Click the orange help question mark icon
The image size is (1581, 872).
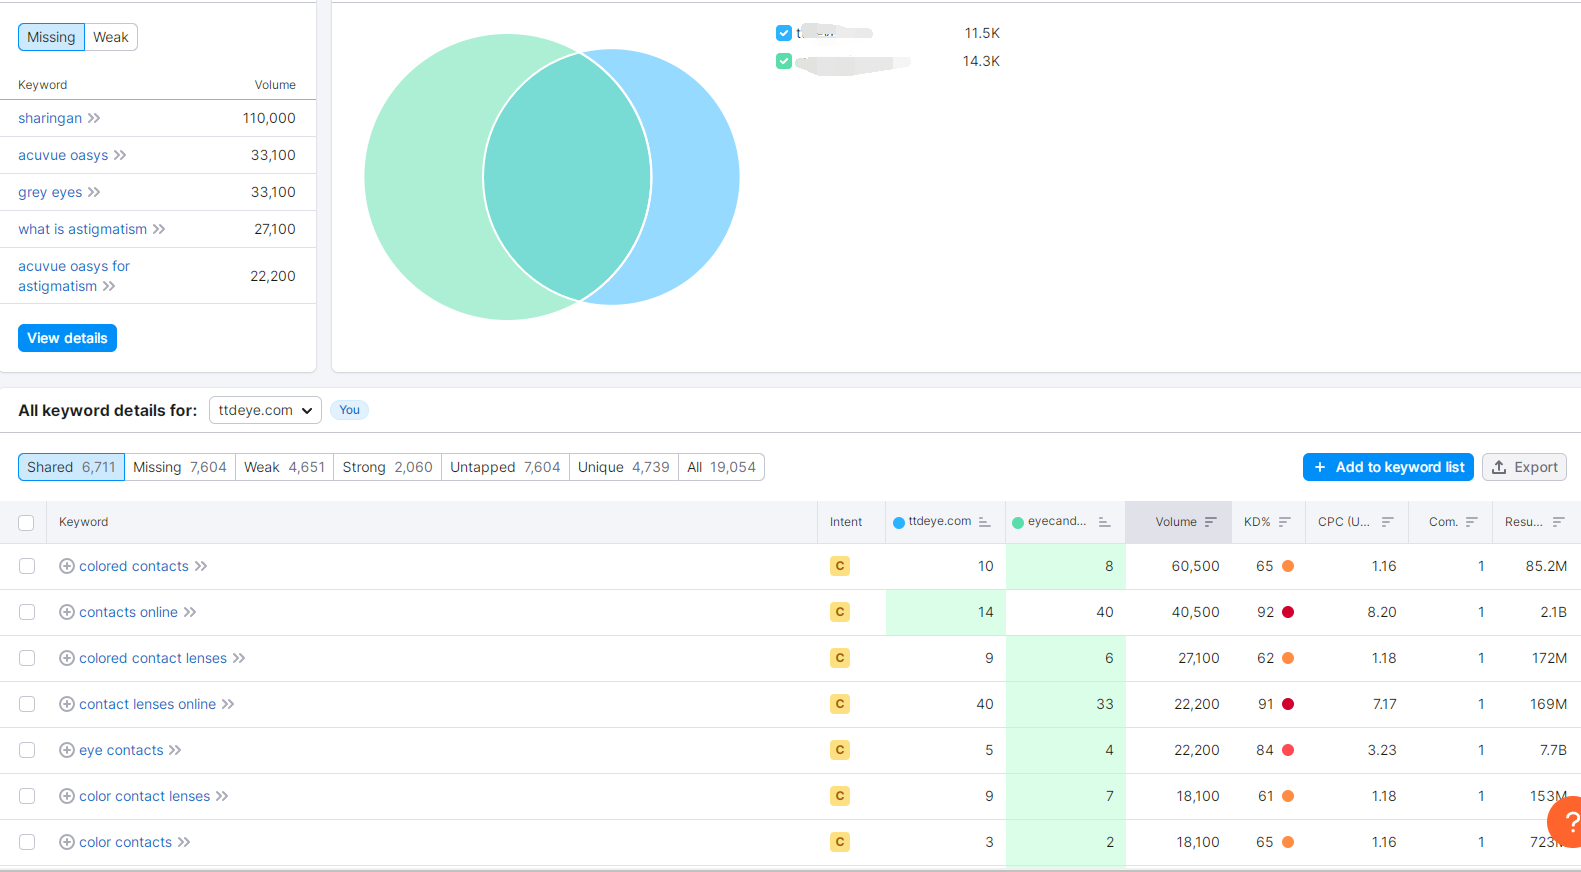click(1568, 822)
